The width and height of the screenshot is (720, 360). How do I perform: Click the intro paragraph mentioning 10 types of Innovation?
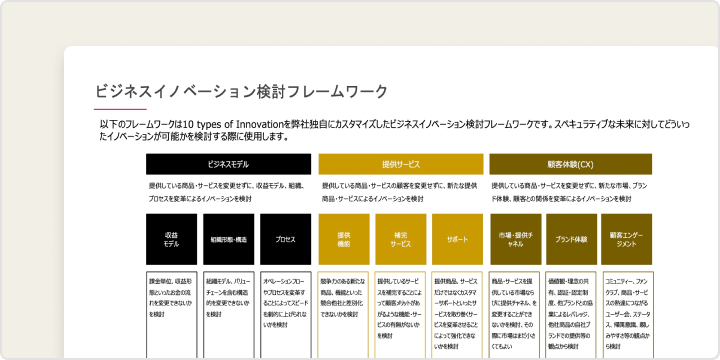tap(395, 131)
